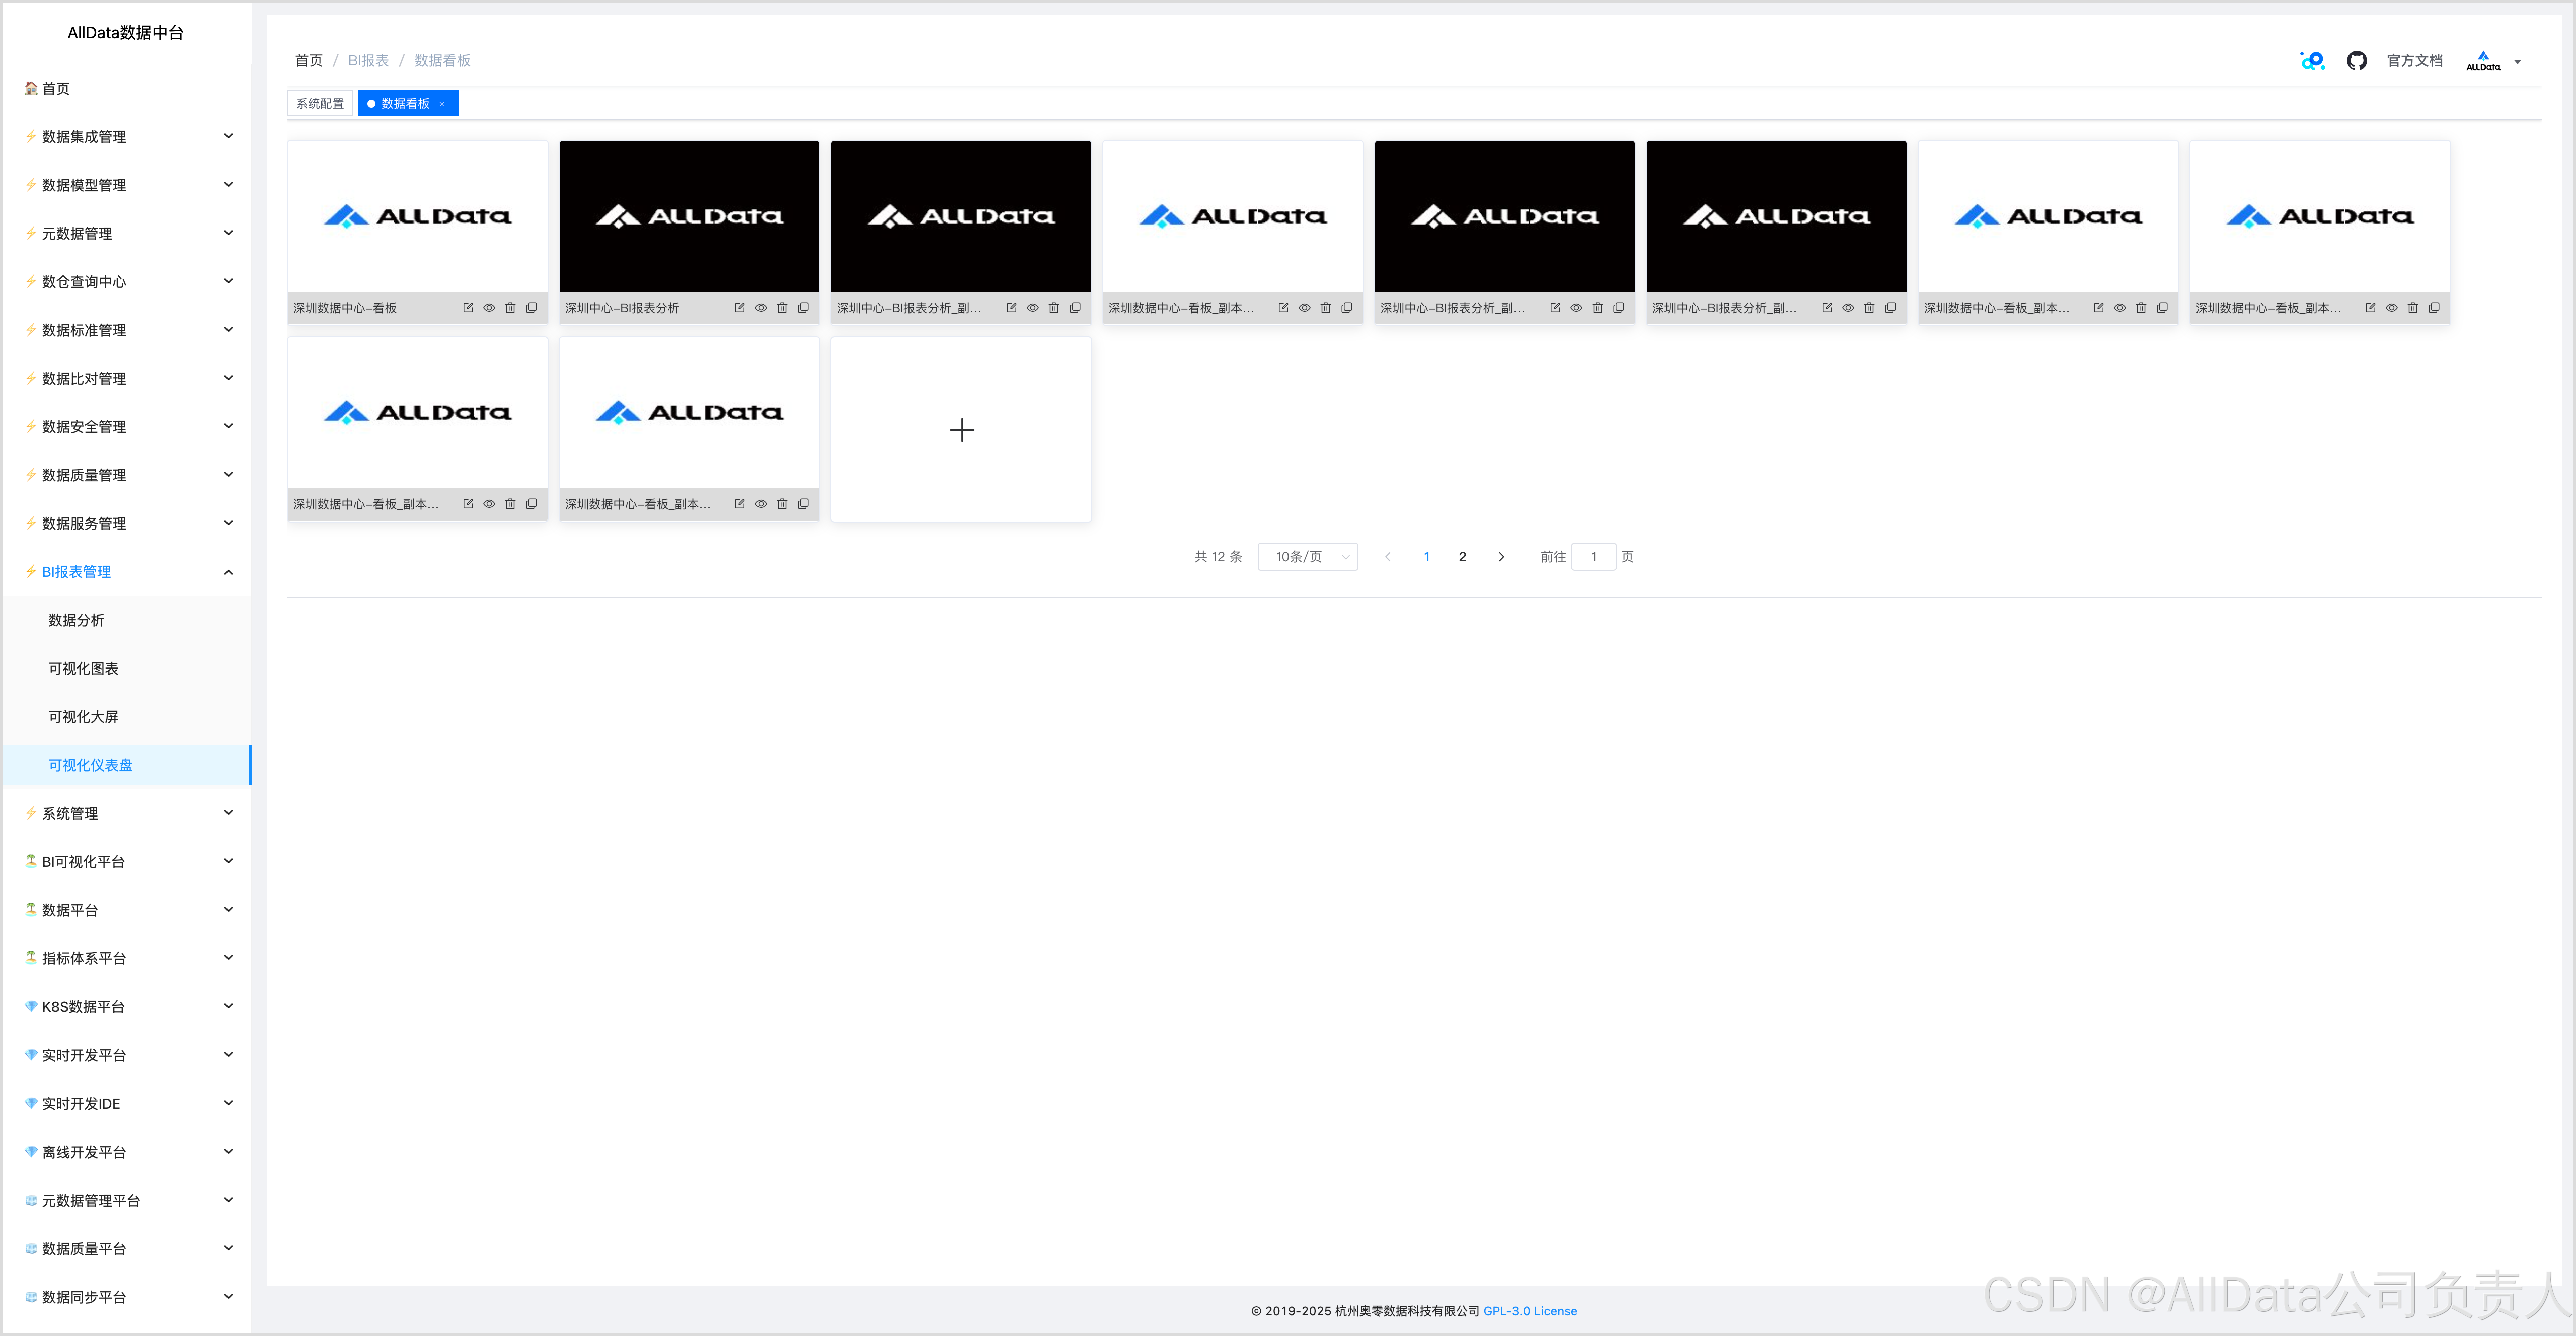Viewport: 2576px width, 1336px height.
Task: Switch to the 系统配置 tab
Action: click(x=320, y=104)
